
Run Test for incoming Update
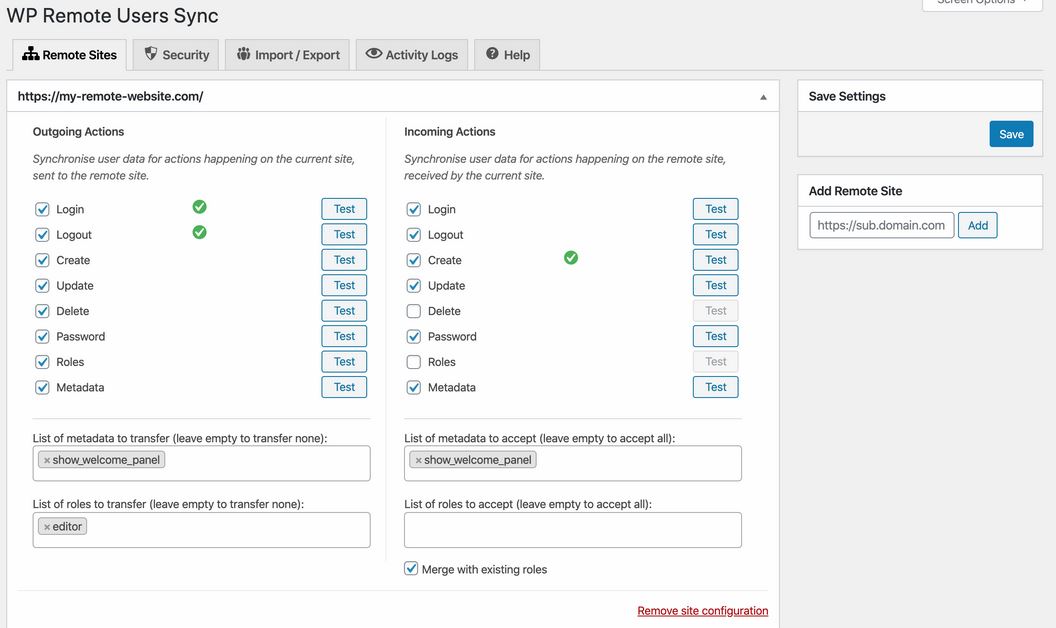pyautogui.click(x=716, y=286)
